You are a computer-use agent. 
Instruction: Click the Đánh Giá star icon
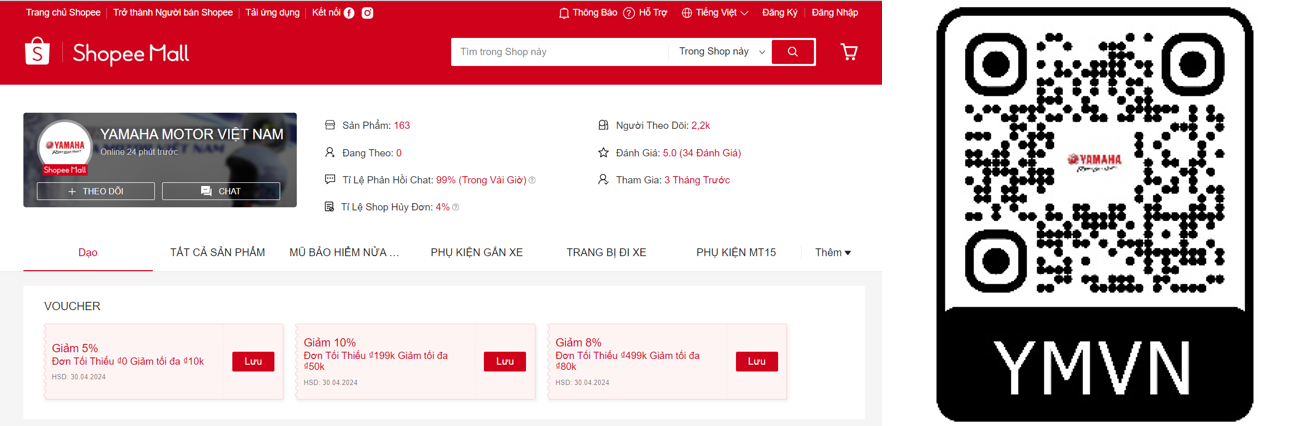click(x=603, y=153)
